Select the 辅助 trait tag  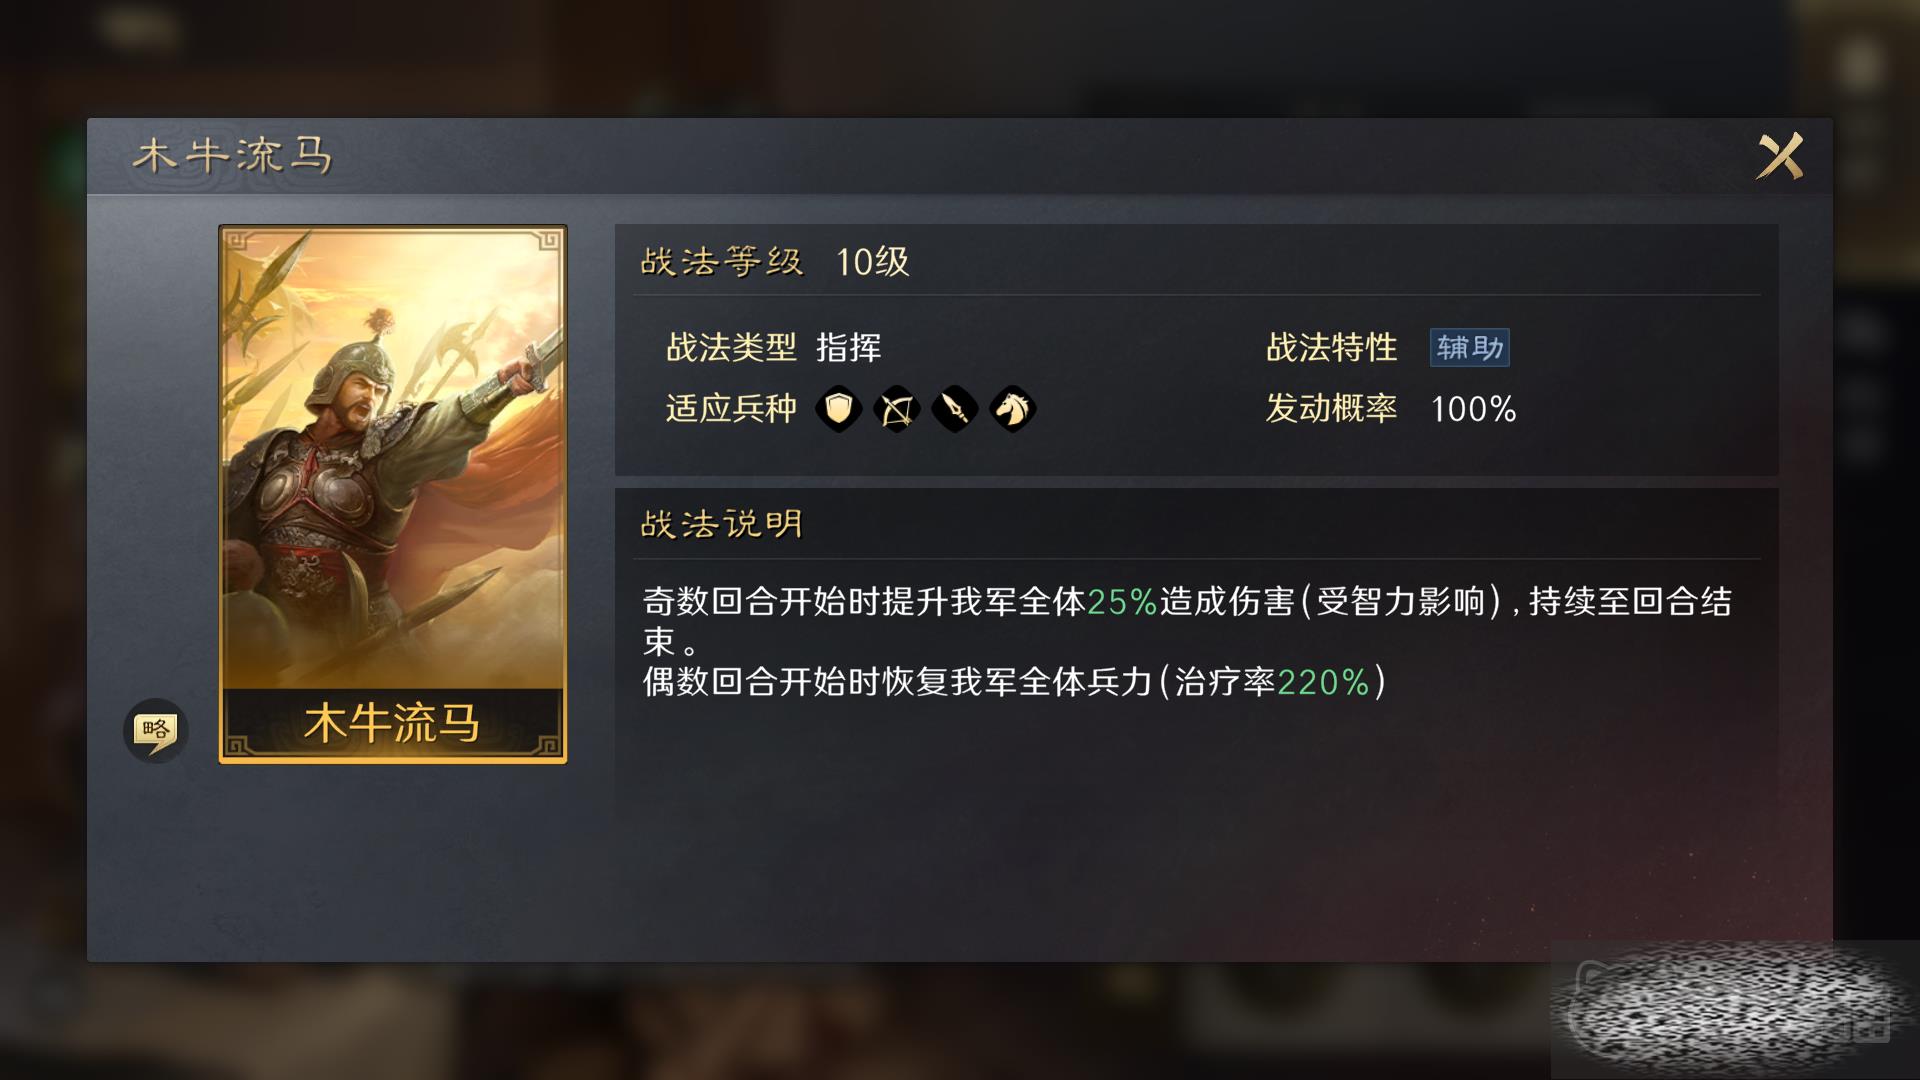click(x=1469, y=348)
